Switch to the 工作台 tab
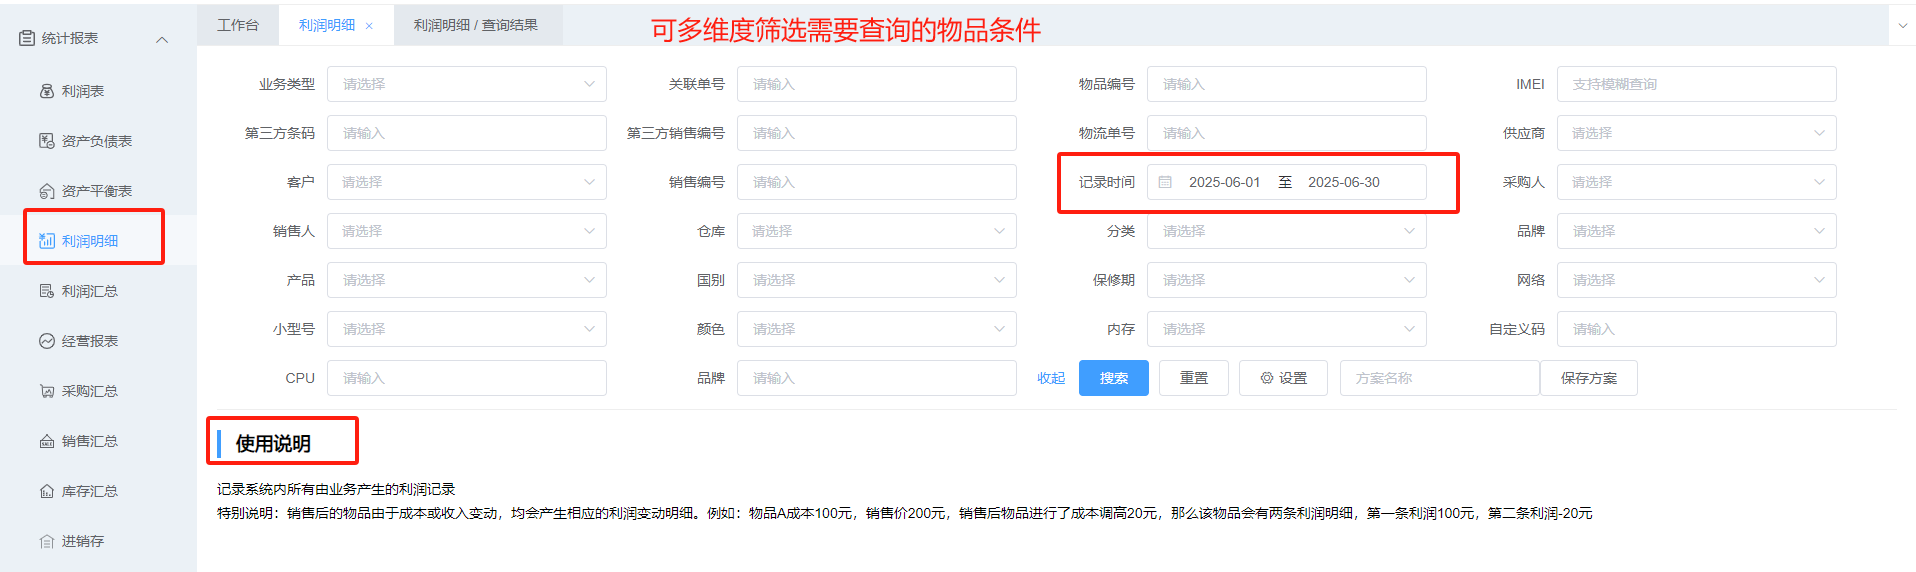The height and width of the screenshot is (572, 1916). click(x=238, y=25)
